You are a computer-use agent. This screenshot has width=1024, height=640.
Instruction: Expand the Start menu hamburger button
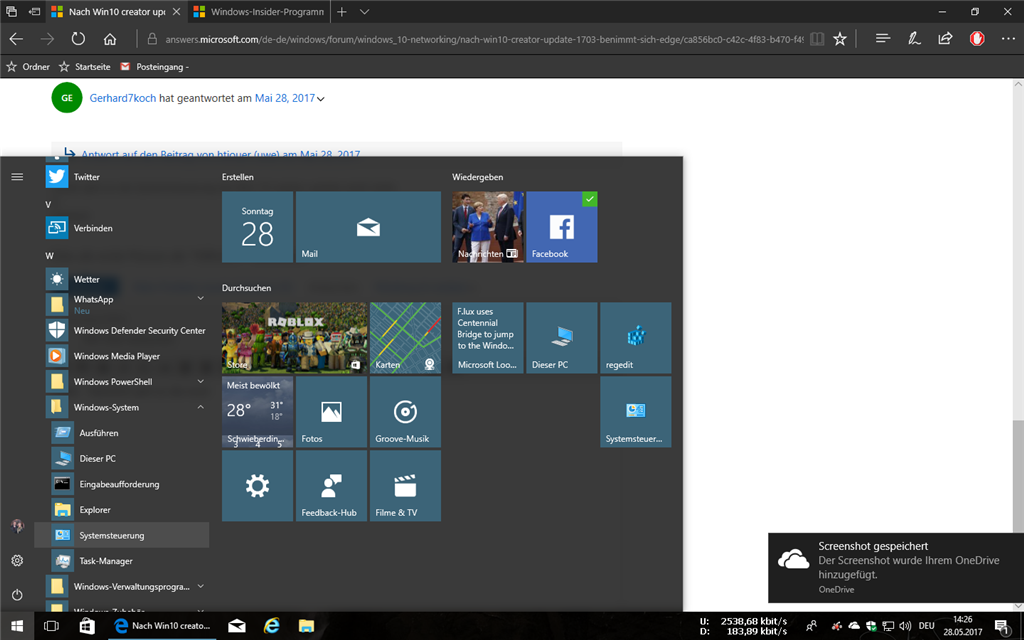click(17, 177)
